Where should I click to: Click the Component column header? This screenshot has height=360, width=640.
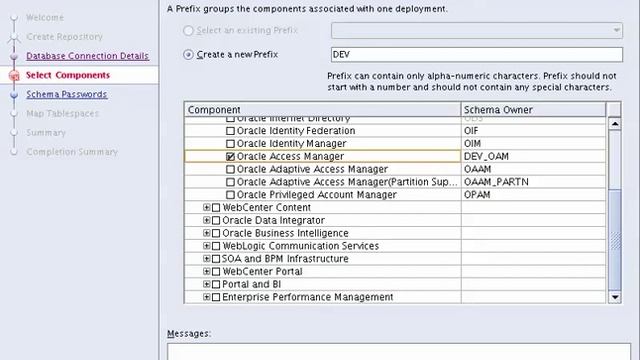(x=322, y=110)
